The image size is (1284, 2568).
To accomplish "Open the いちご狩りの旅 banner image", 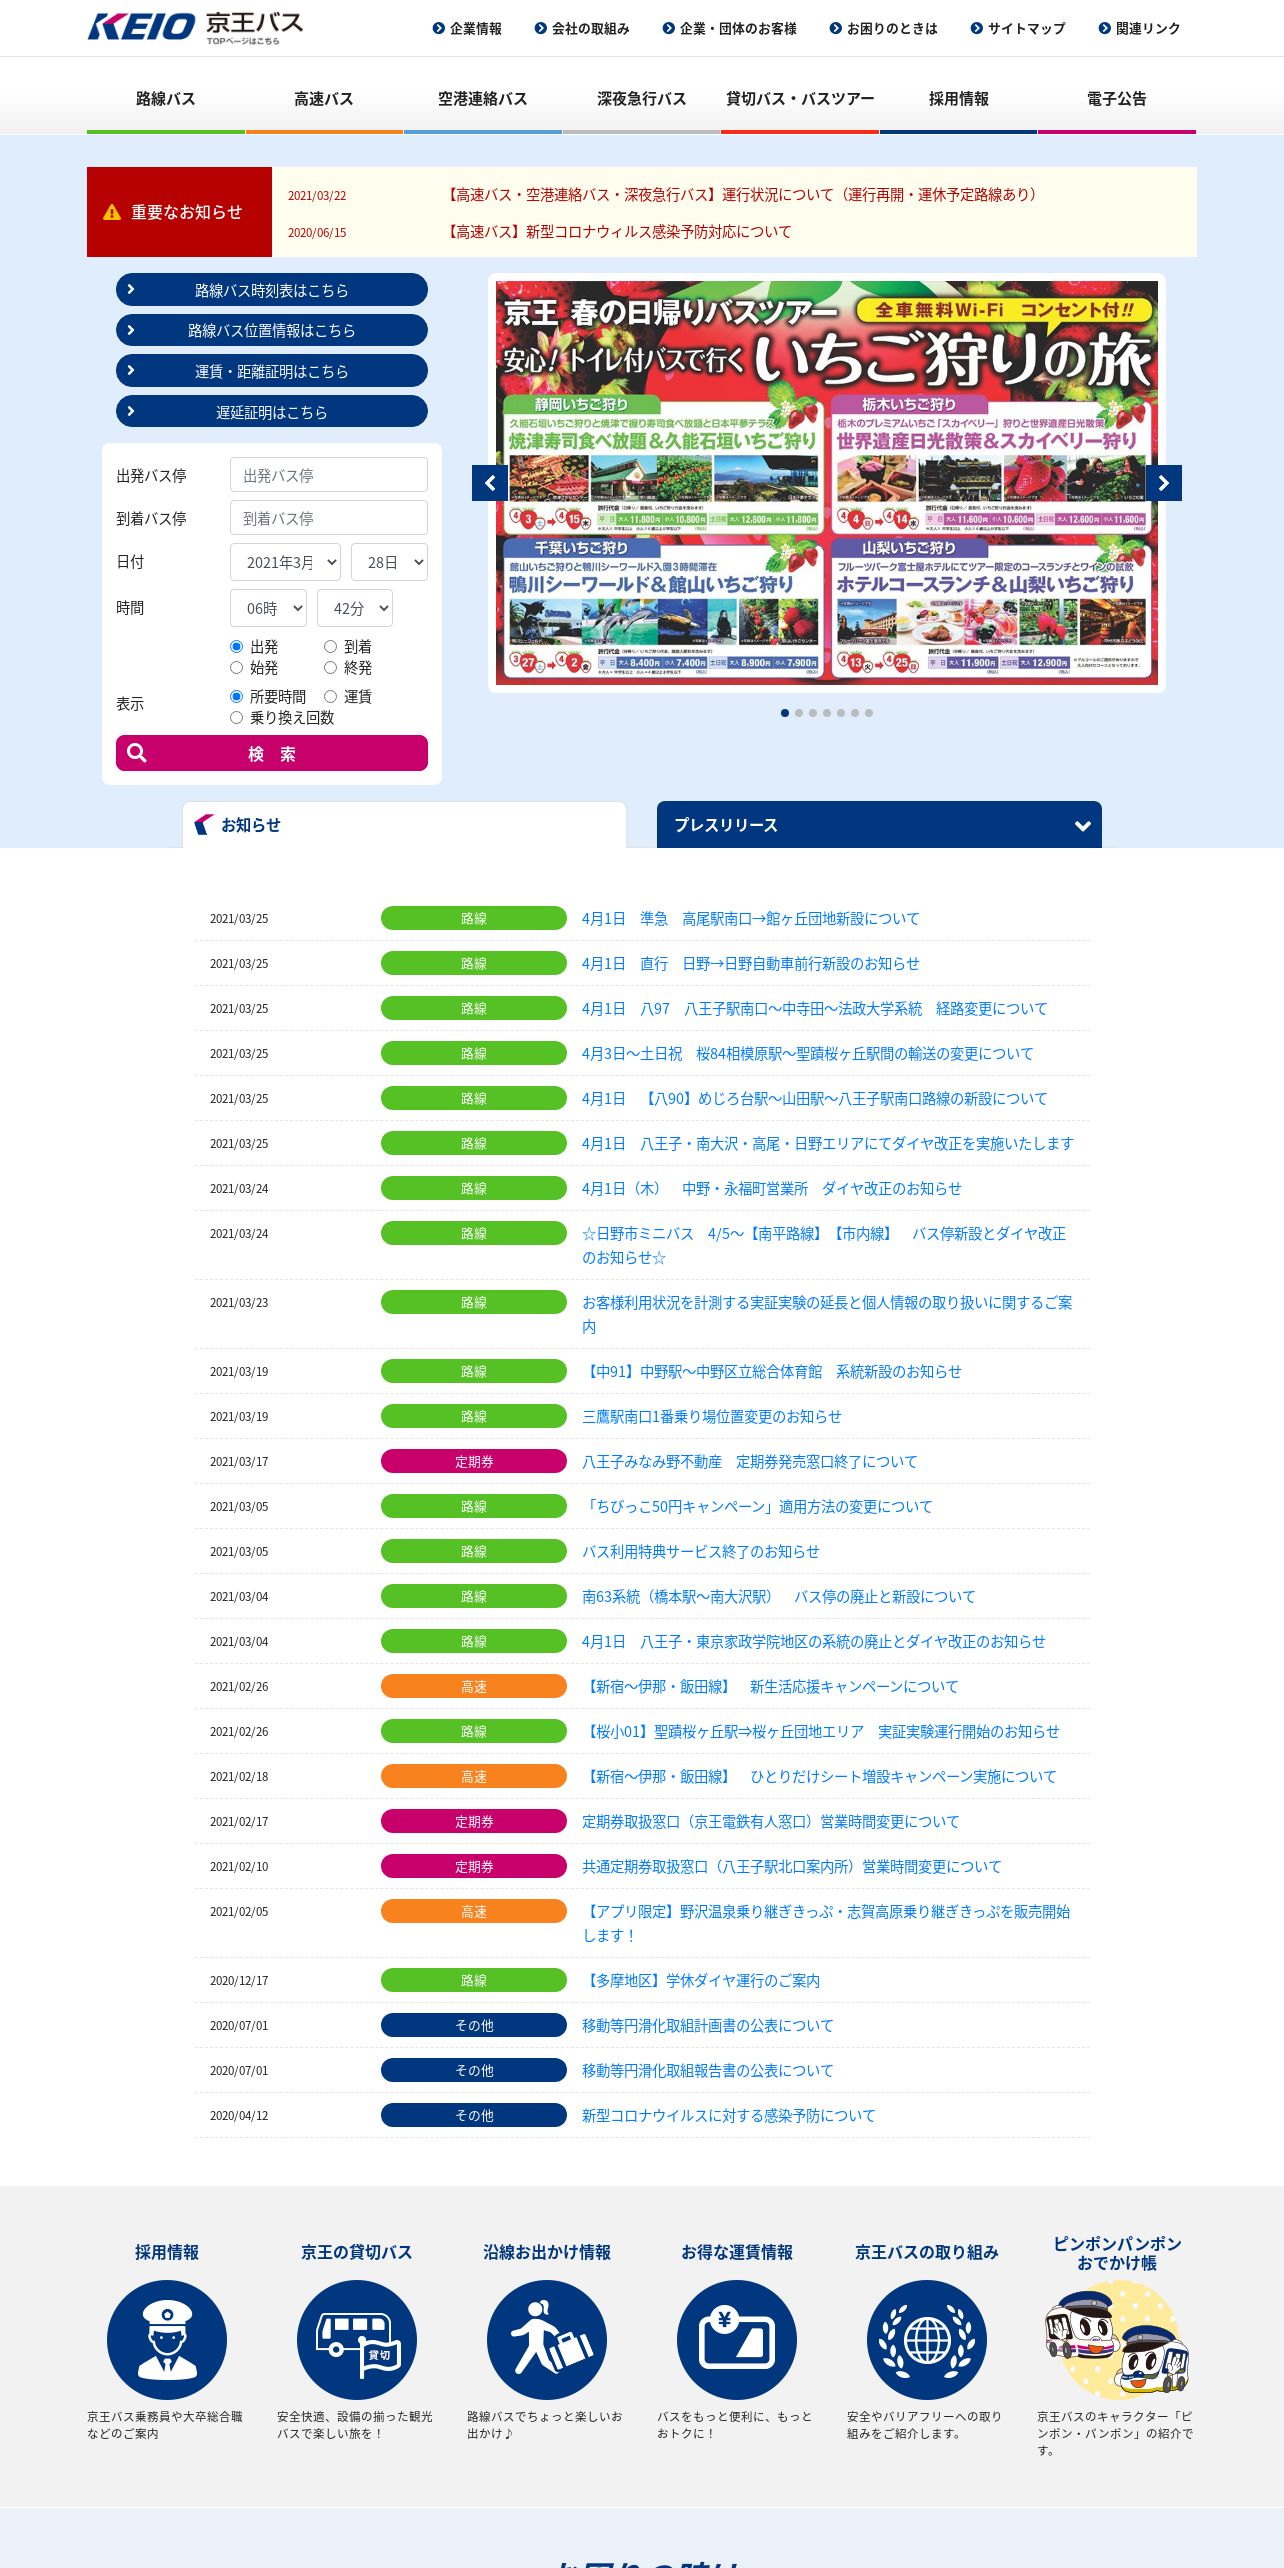I will [827, 483].
